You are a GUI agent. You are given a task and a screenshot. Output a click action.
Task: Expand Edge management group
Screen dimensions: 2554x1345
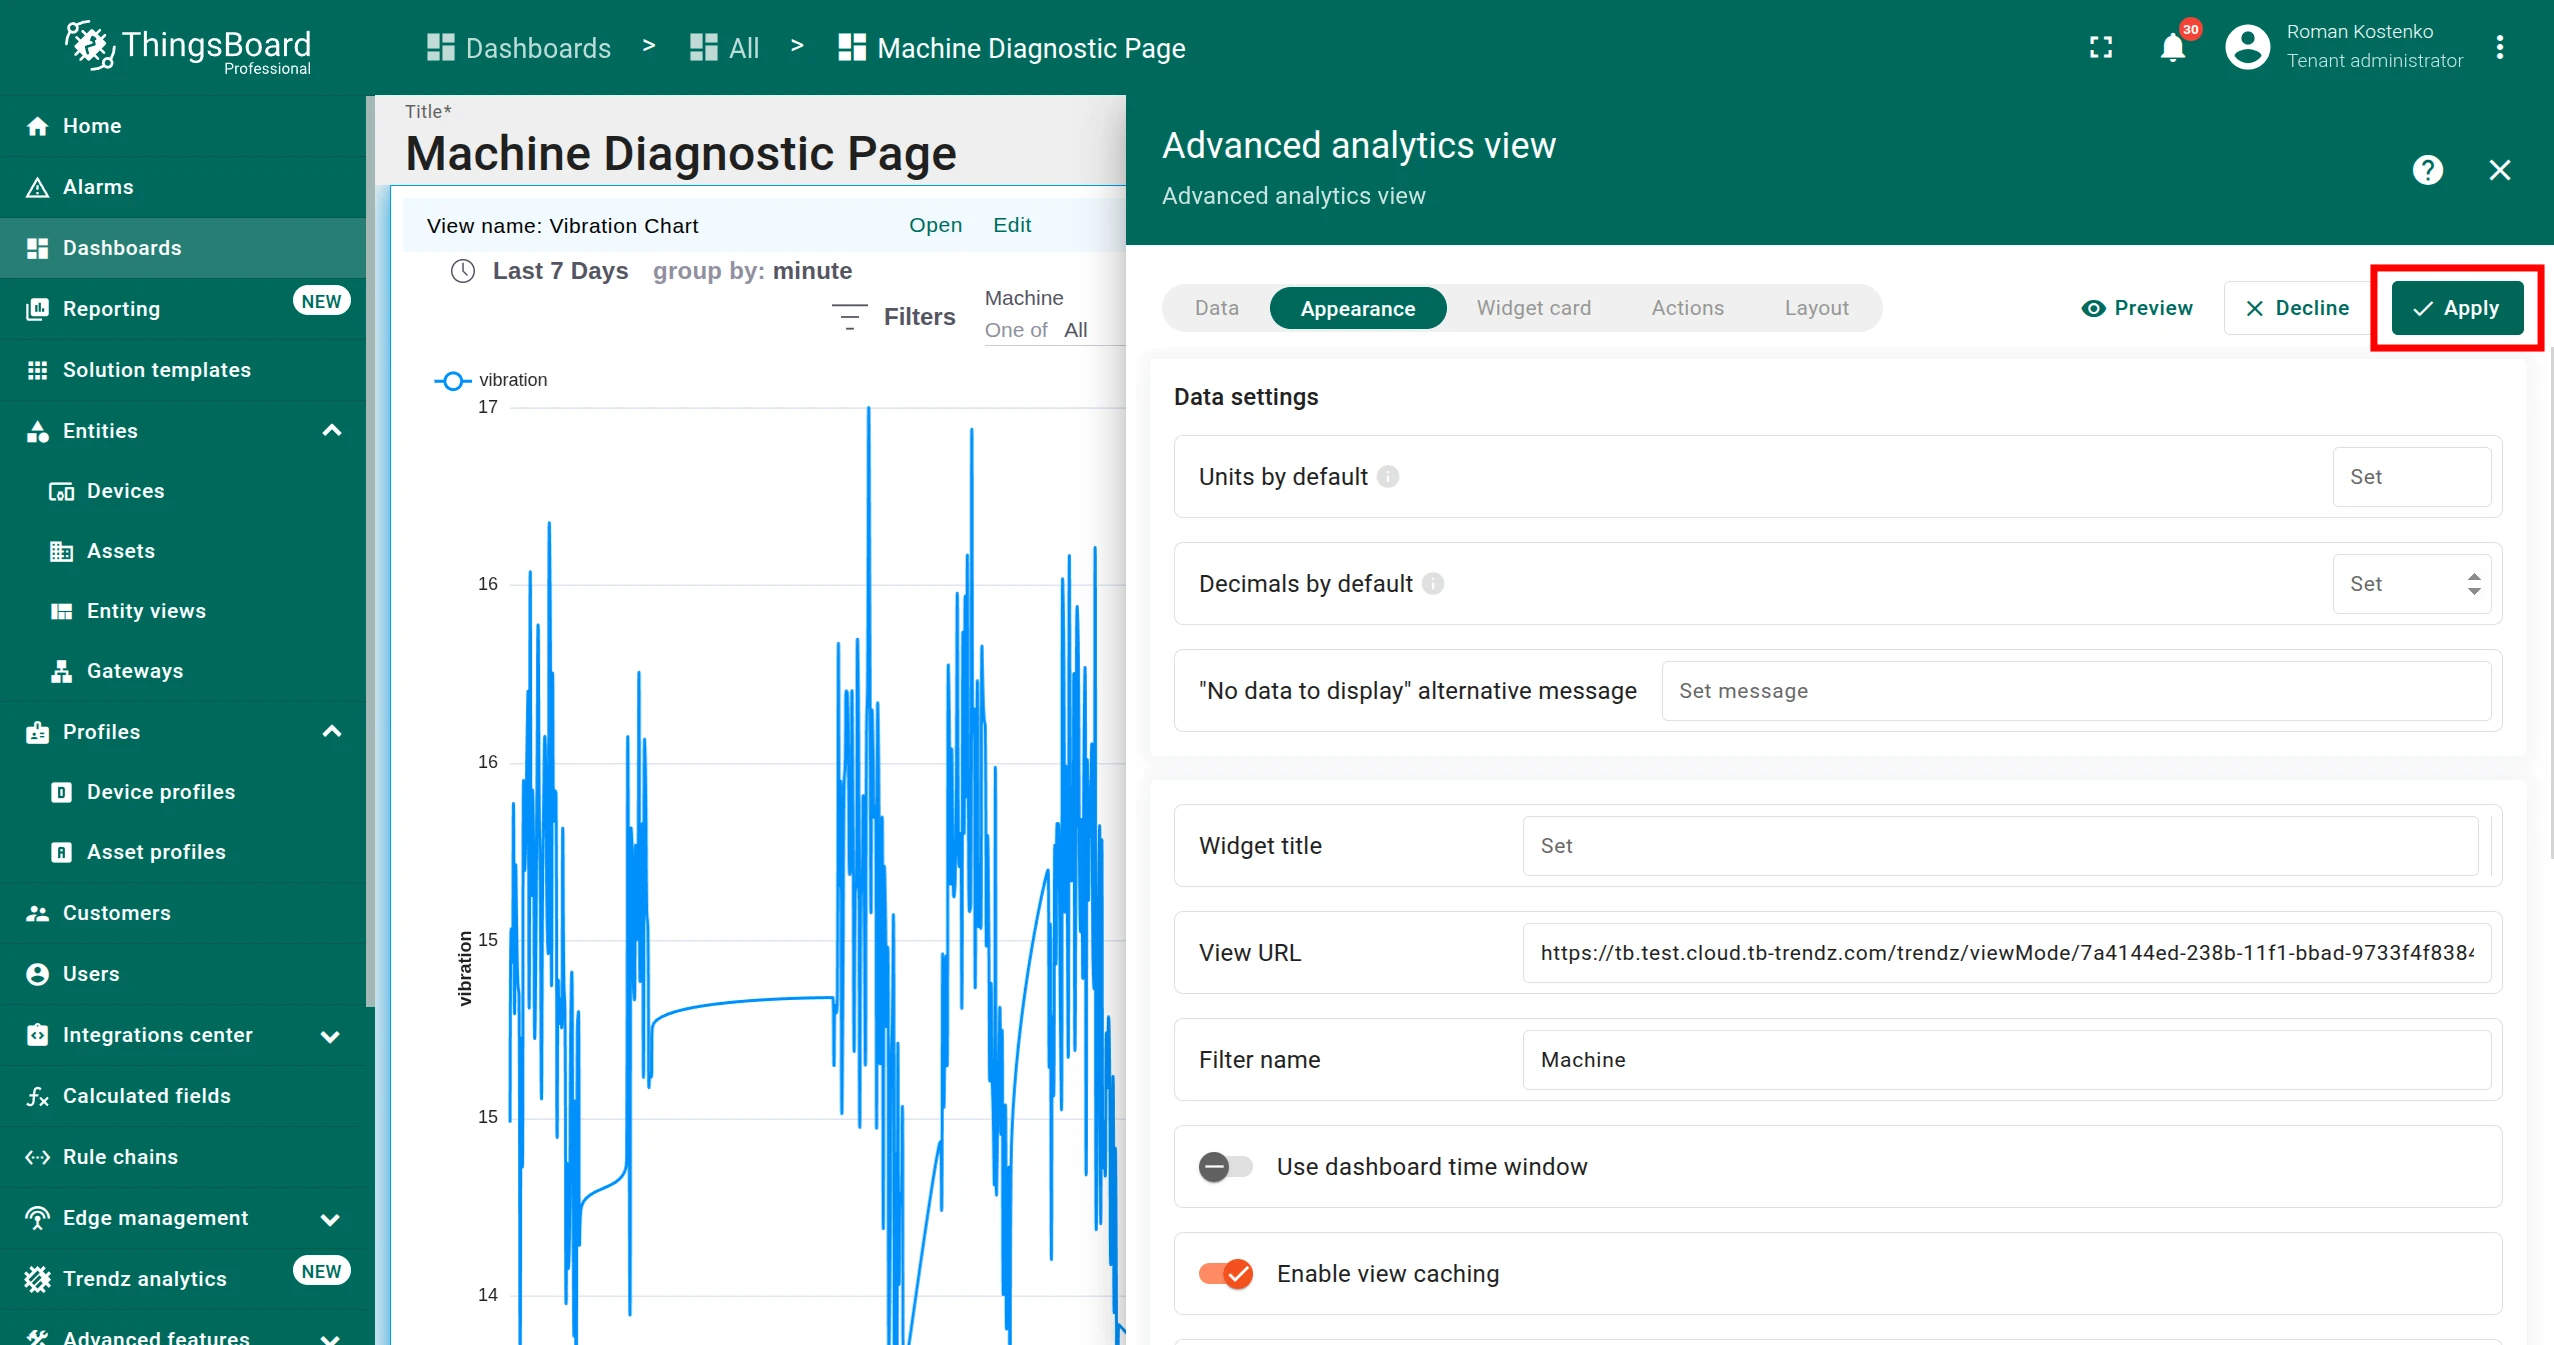(330, 1219)
